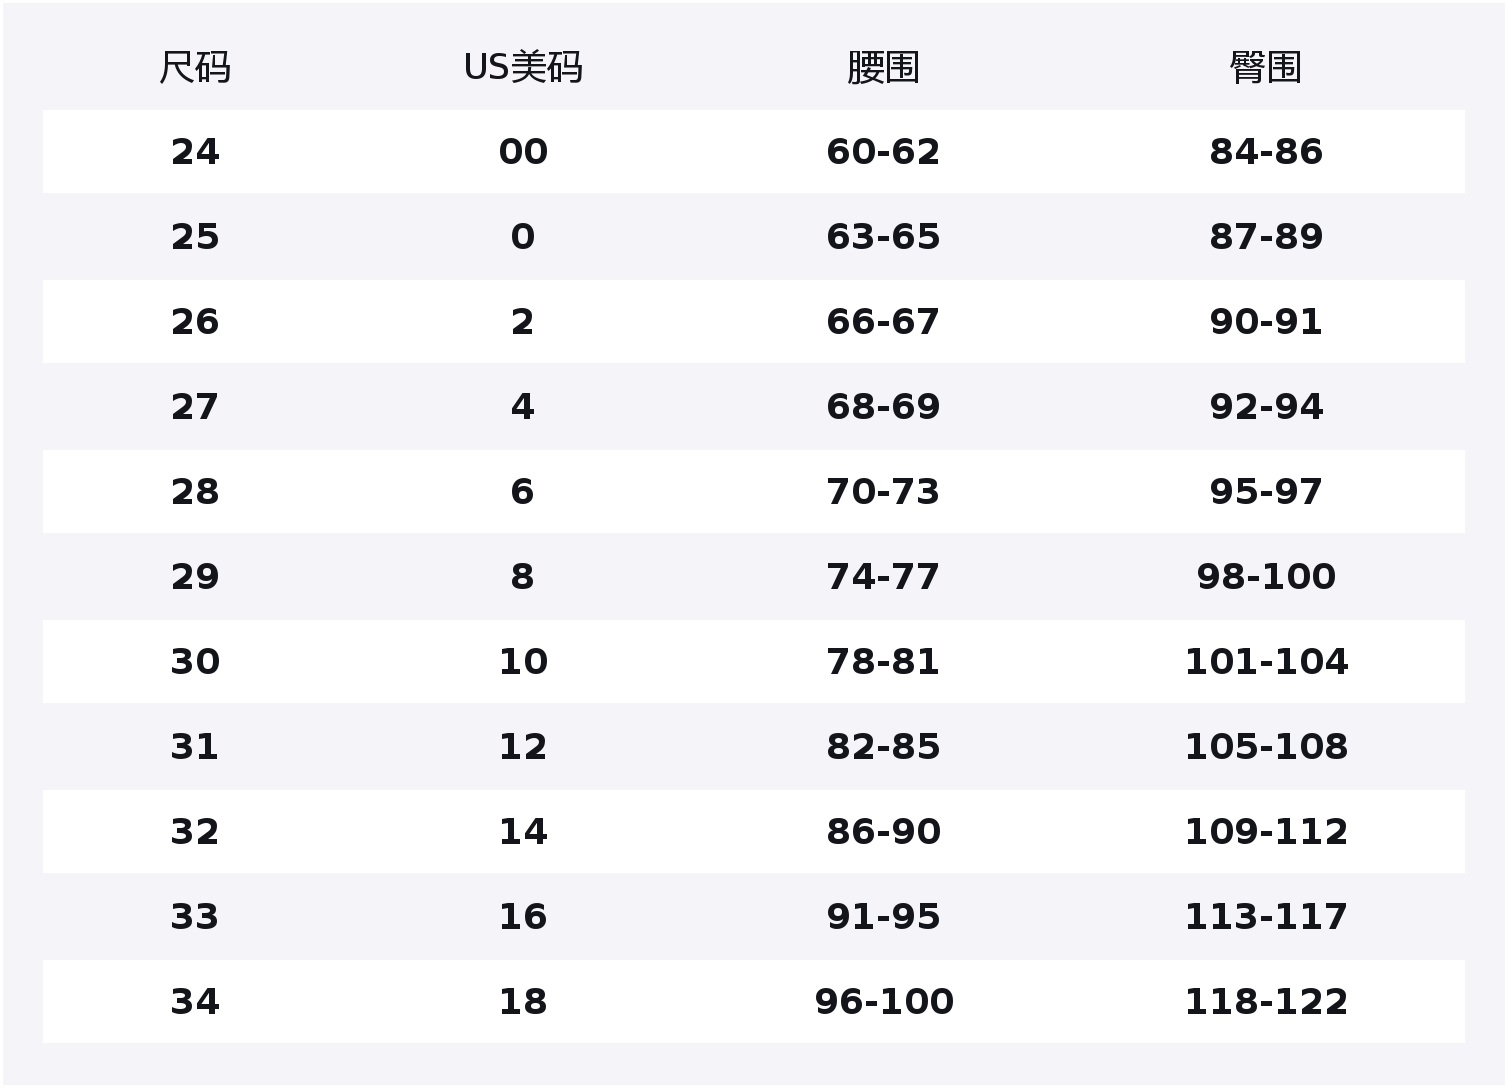The image size is (1508, 1088).
Task: Click waist value 91-95
Action: click(883, 917)
